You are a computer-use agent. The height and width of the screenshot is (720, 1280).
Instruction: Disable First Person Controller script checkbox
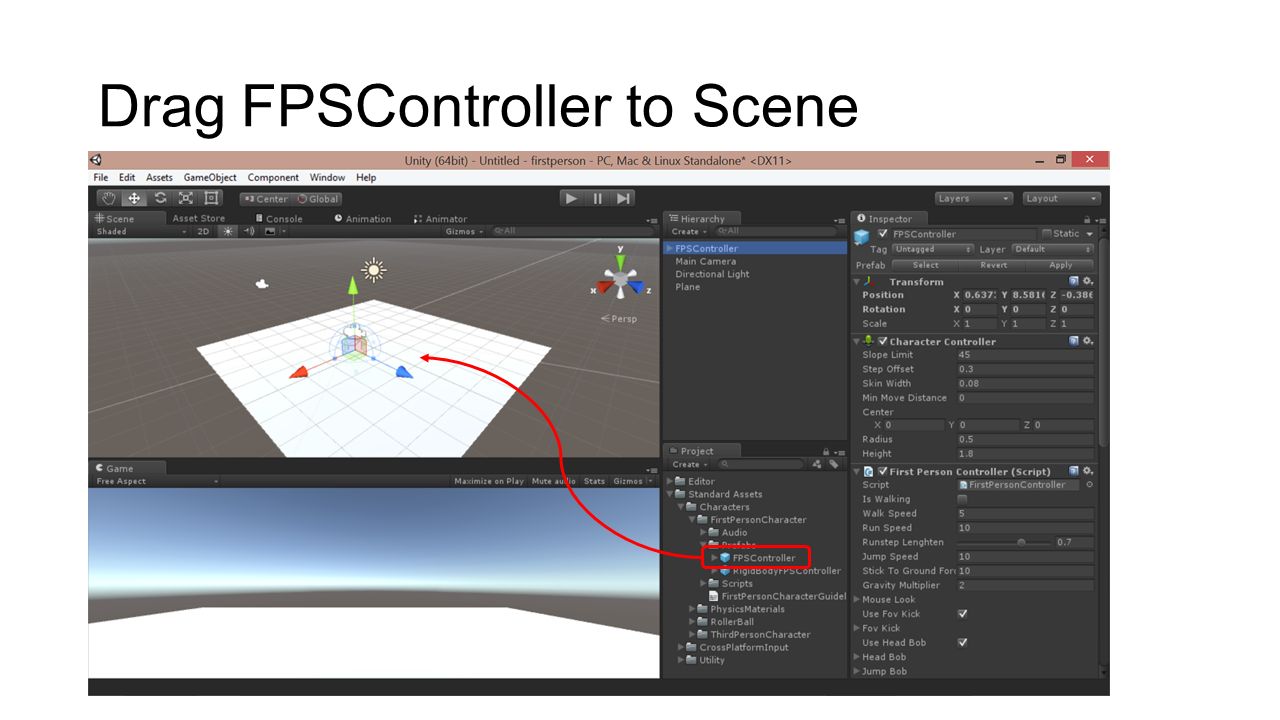coord(883,471)
